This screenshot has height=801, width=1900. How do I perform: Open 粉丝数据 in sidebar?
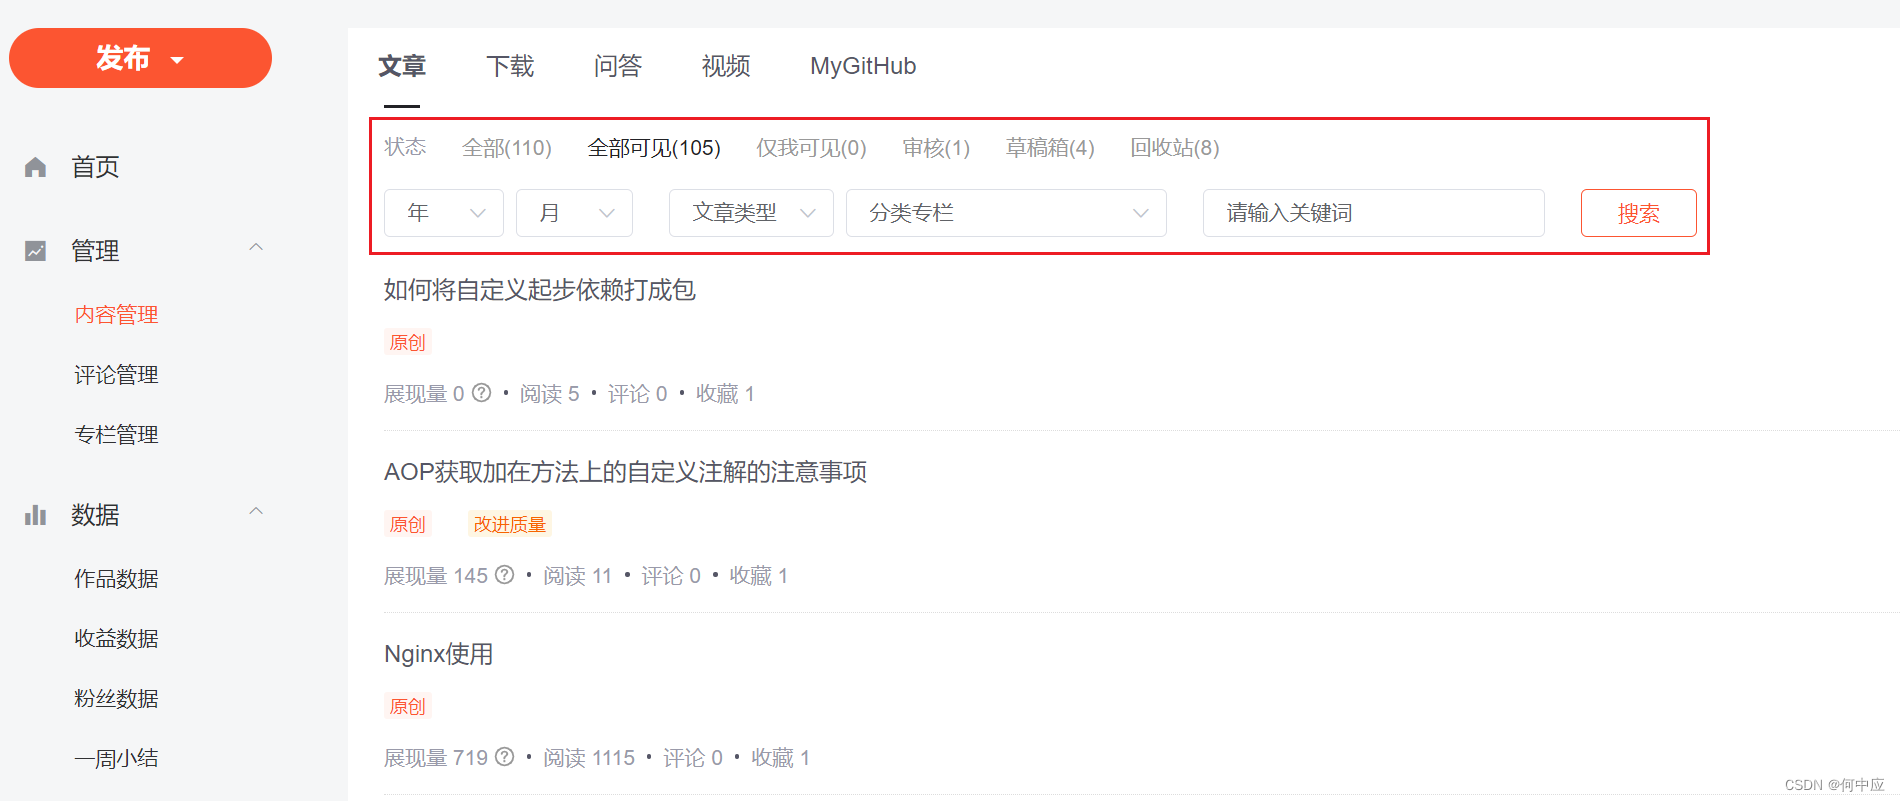click(x=116, y=699)
